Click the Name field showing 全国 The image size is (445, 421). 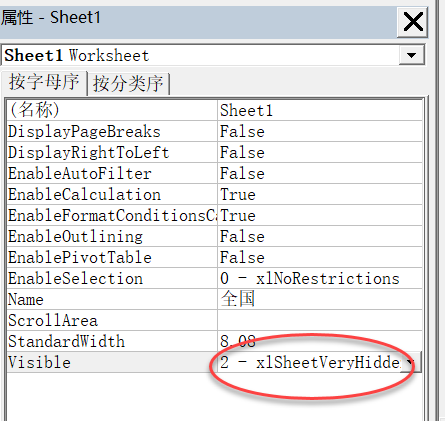320,299
